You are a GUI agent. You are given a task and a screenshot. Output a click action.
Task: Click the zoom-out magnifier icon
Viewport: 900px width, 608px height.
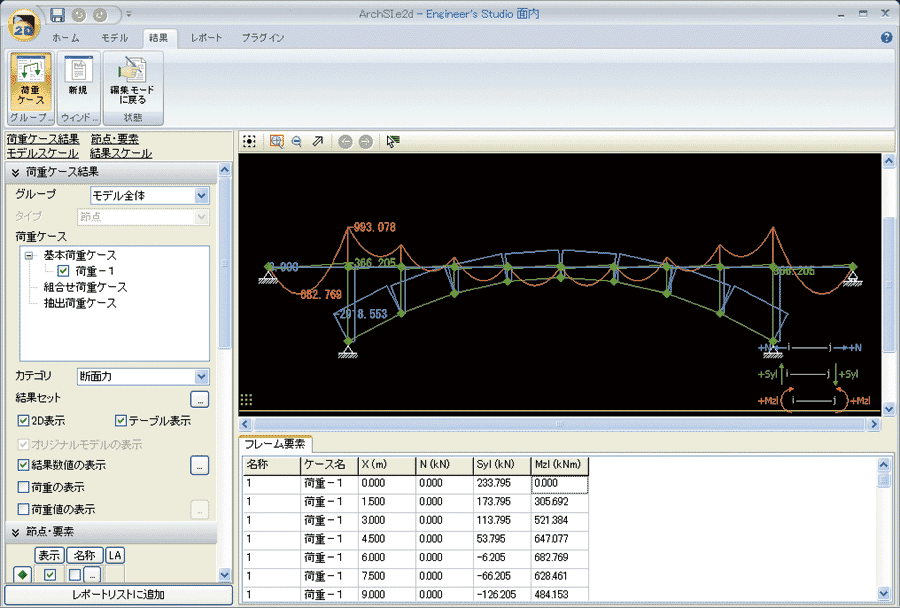coord(297,141)
